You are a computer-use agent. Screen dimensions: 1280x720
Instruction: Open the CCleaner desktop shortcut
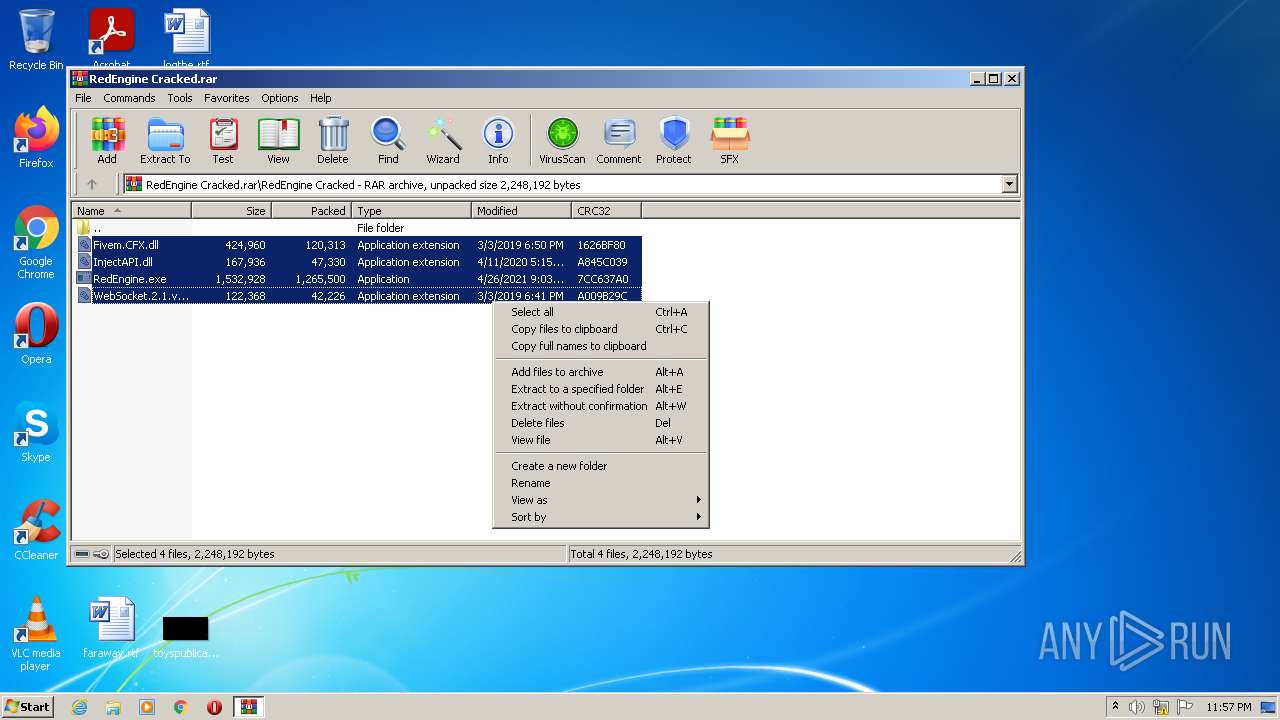[x=36, y=530]
